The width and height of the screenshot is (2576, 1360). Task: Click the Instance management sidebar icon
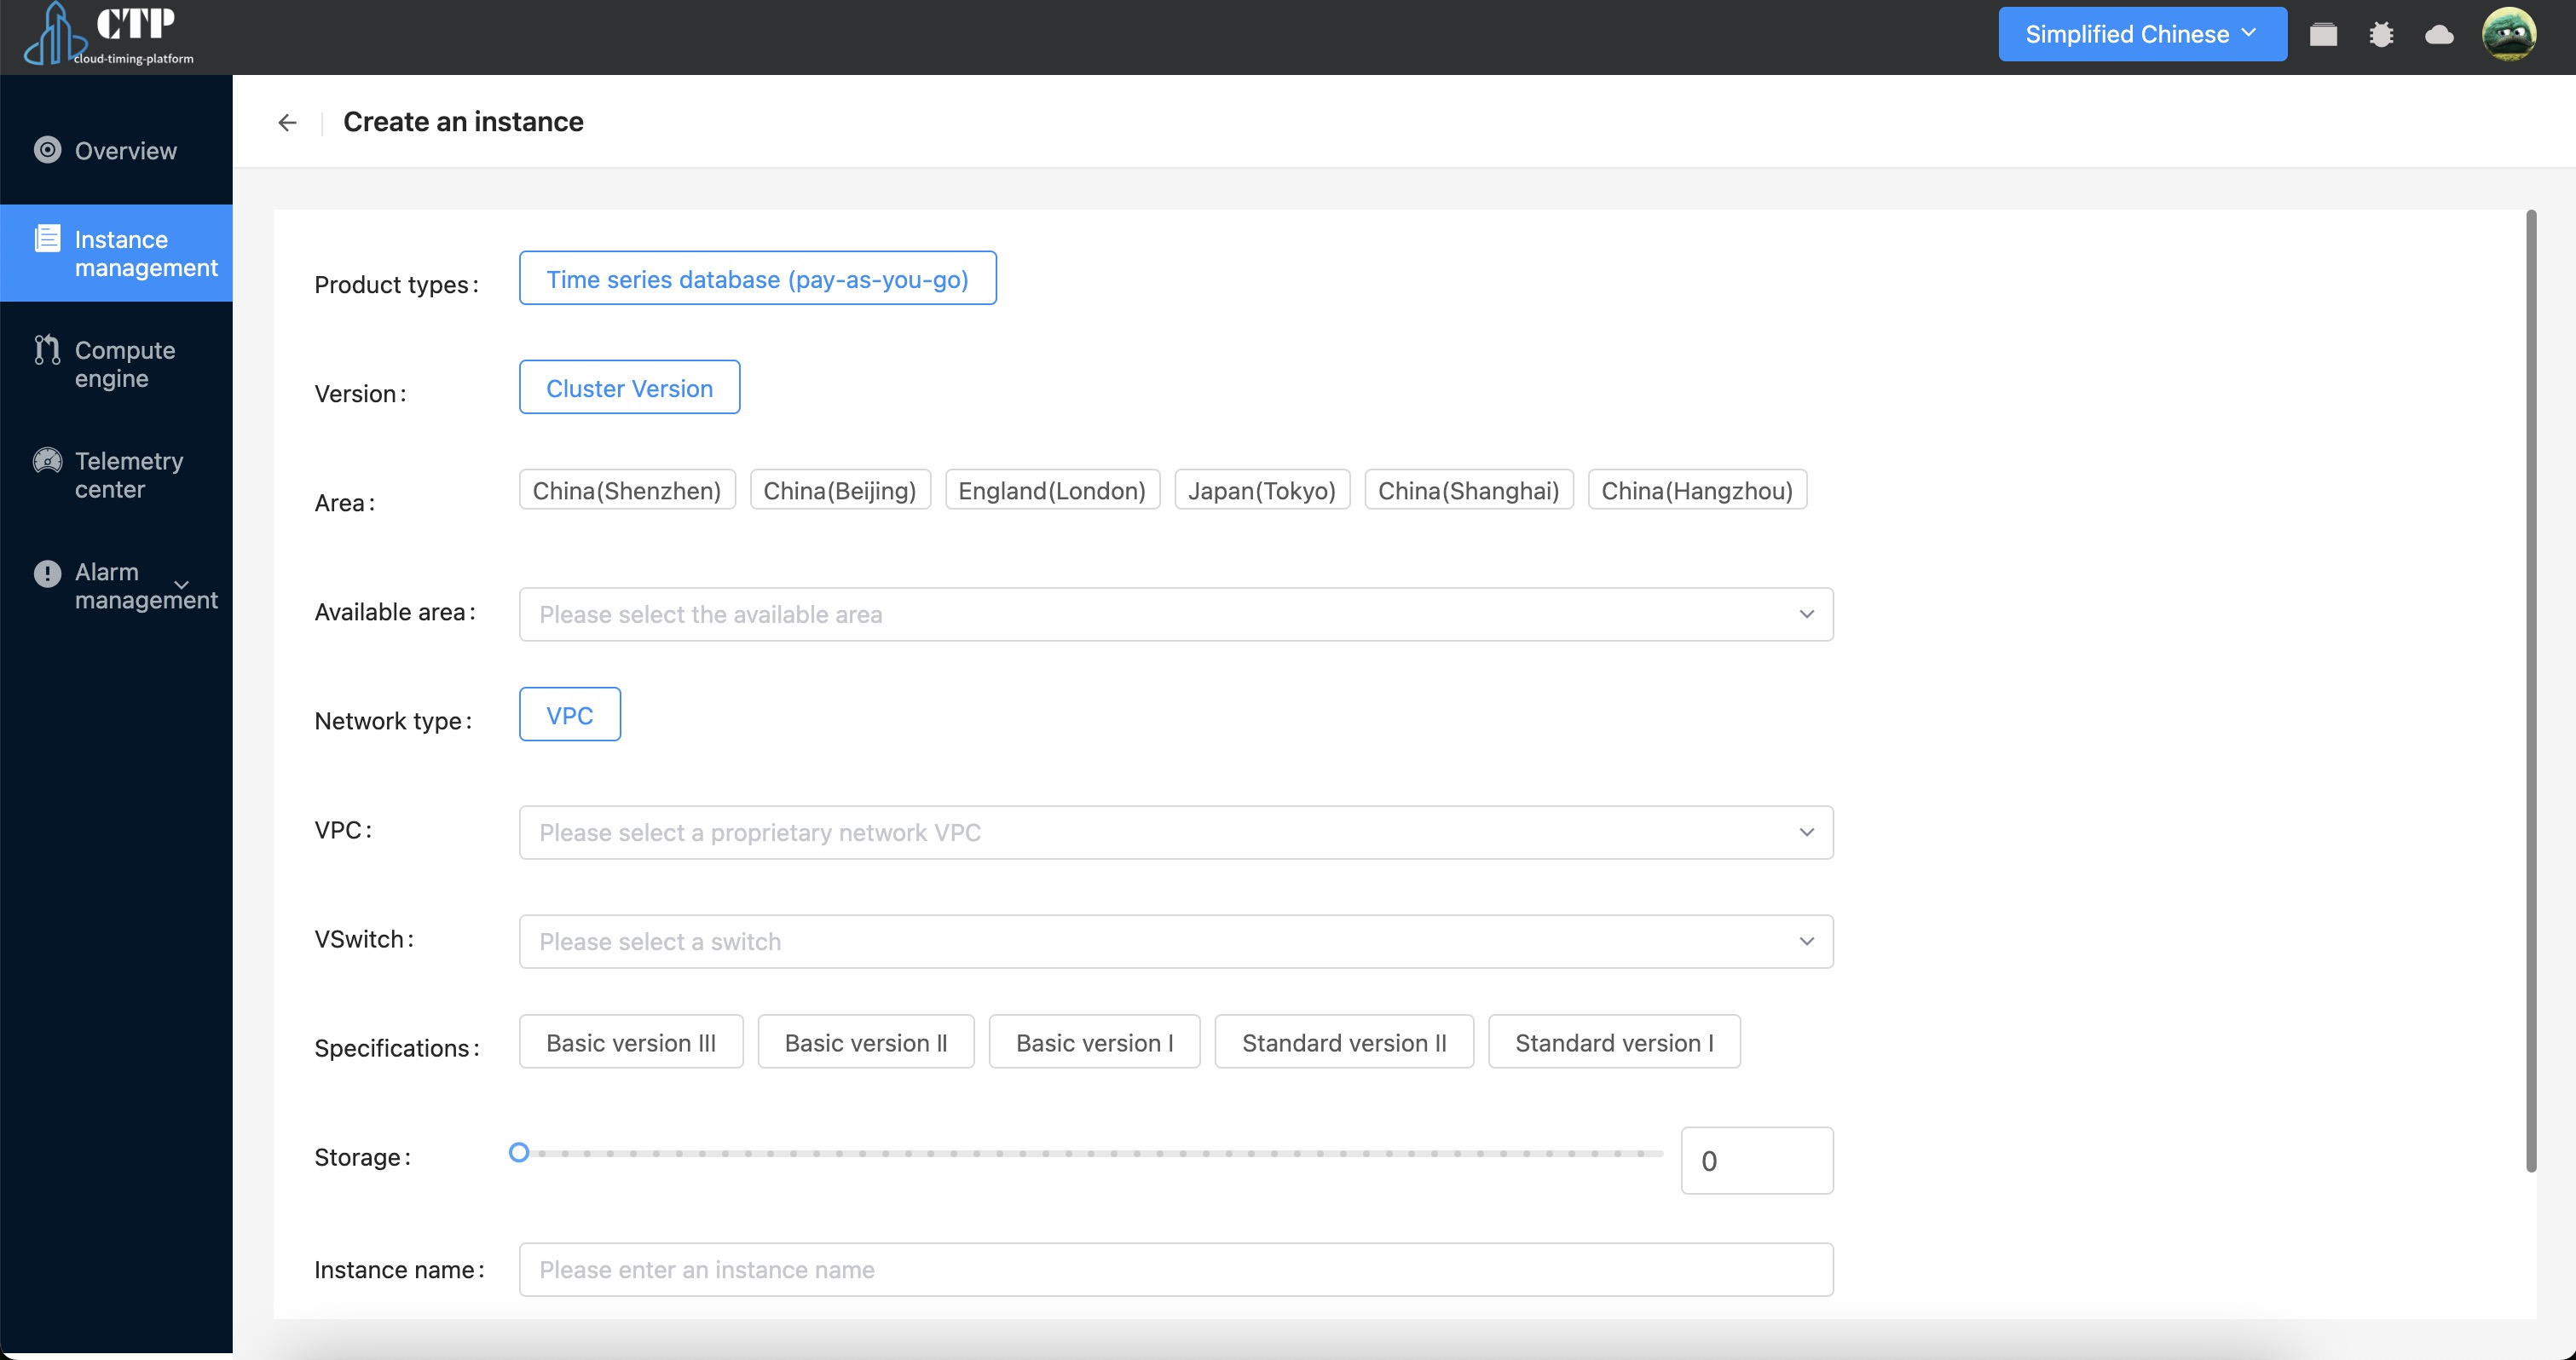click(x=47, y=238)
